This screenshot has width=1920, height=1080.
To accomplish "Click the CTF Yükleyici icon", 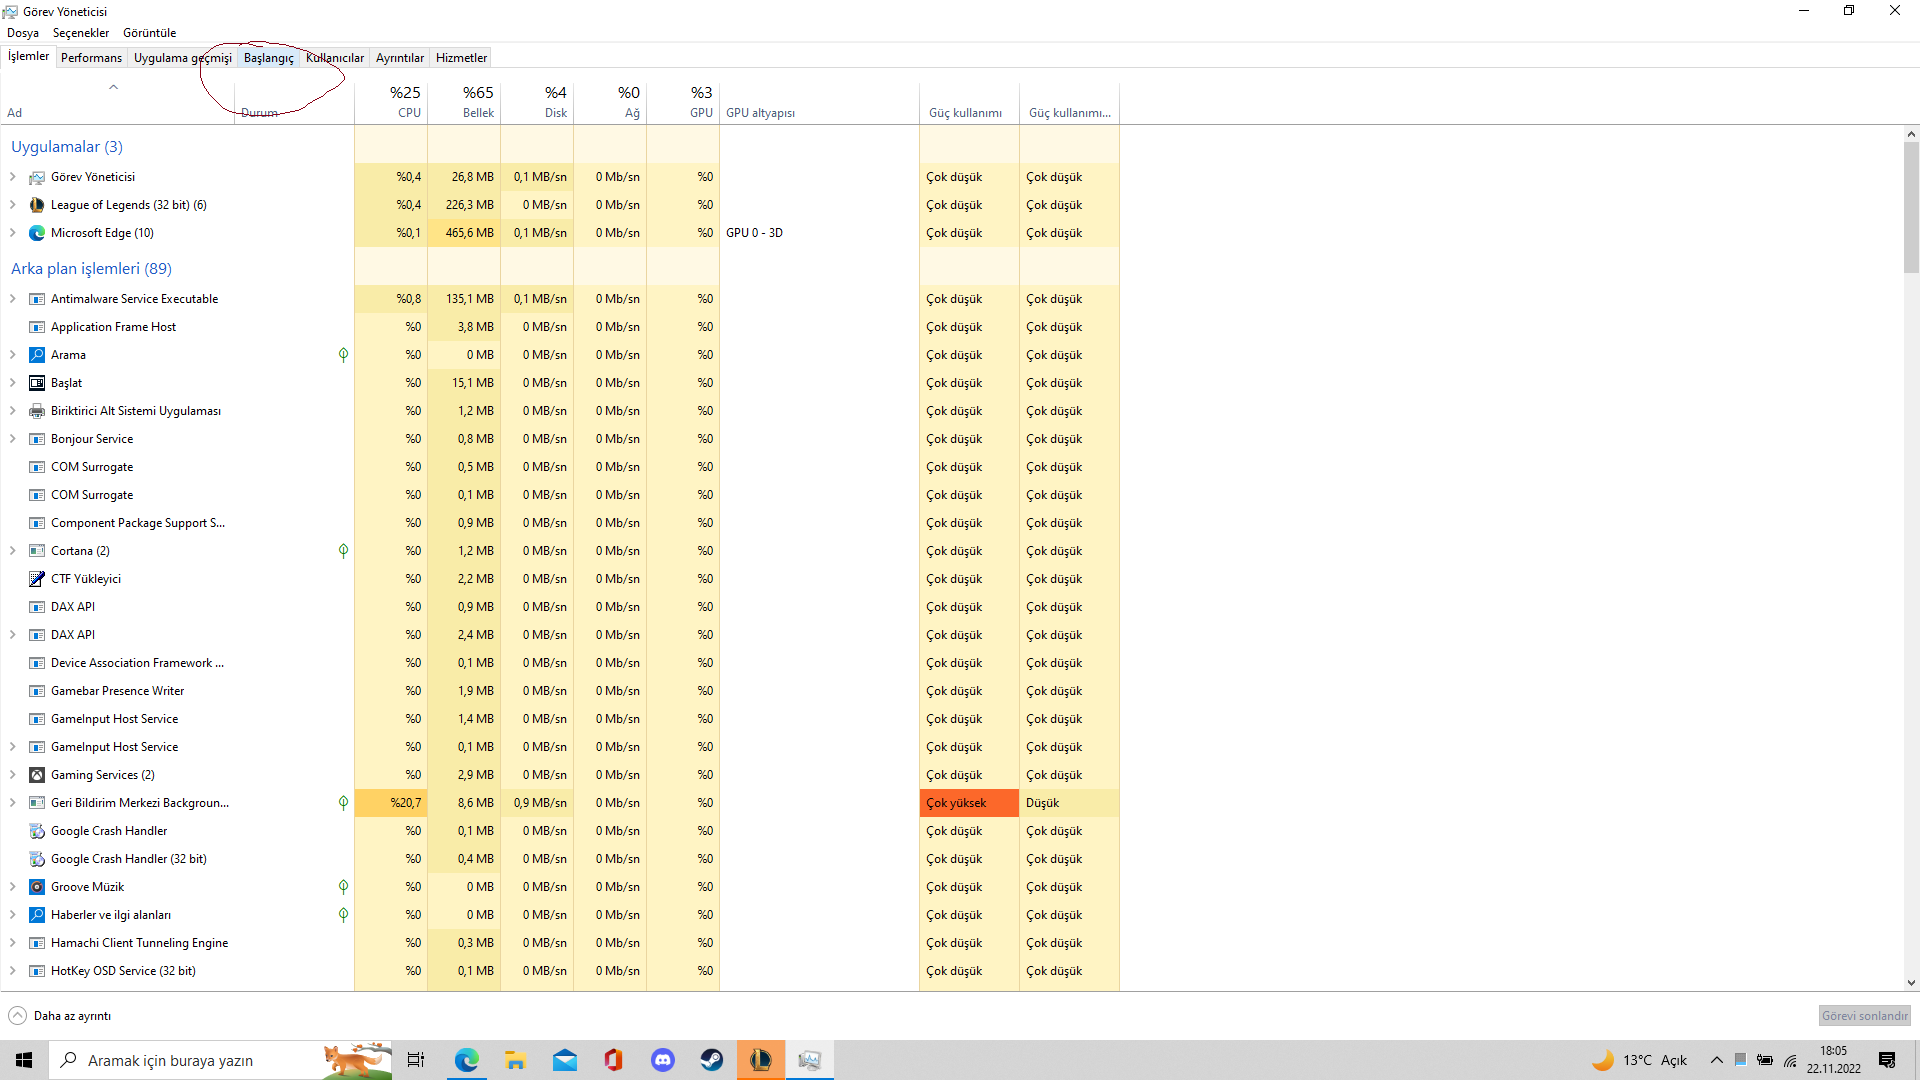I will click(x=37, y=579).
